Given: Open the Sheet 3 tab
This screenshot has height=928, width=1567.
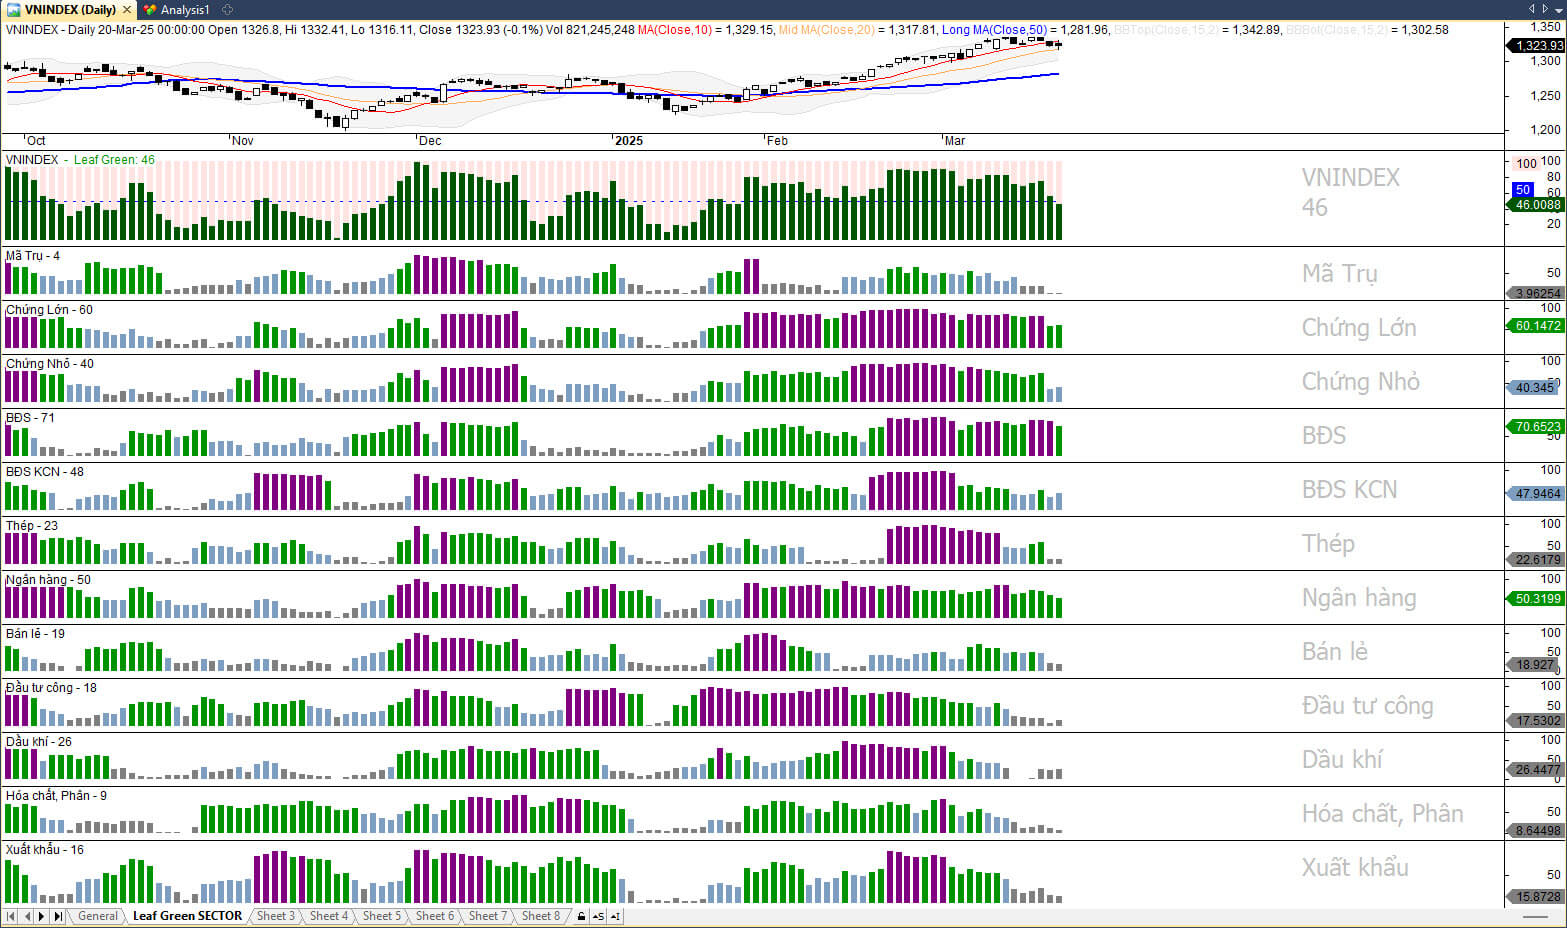Looking at the screenshot, I should [275, 916].
